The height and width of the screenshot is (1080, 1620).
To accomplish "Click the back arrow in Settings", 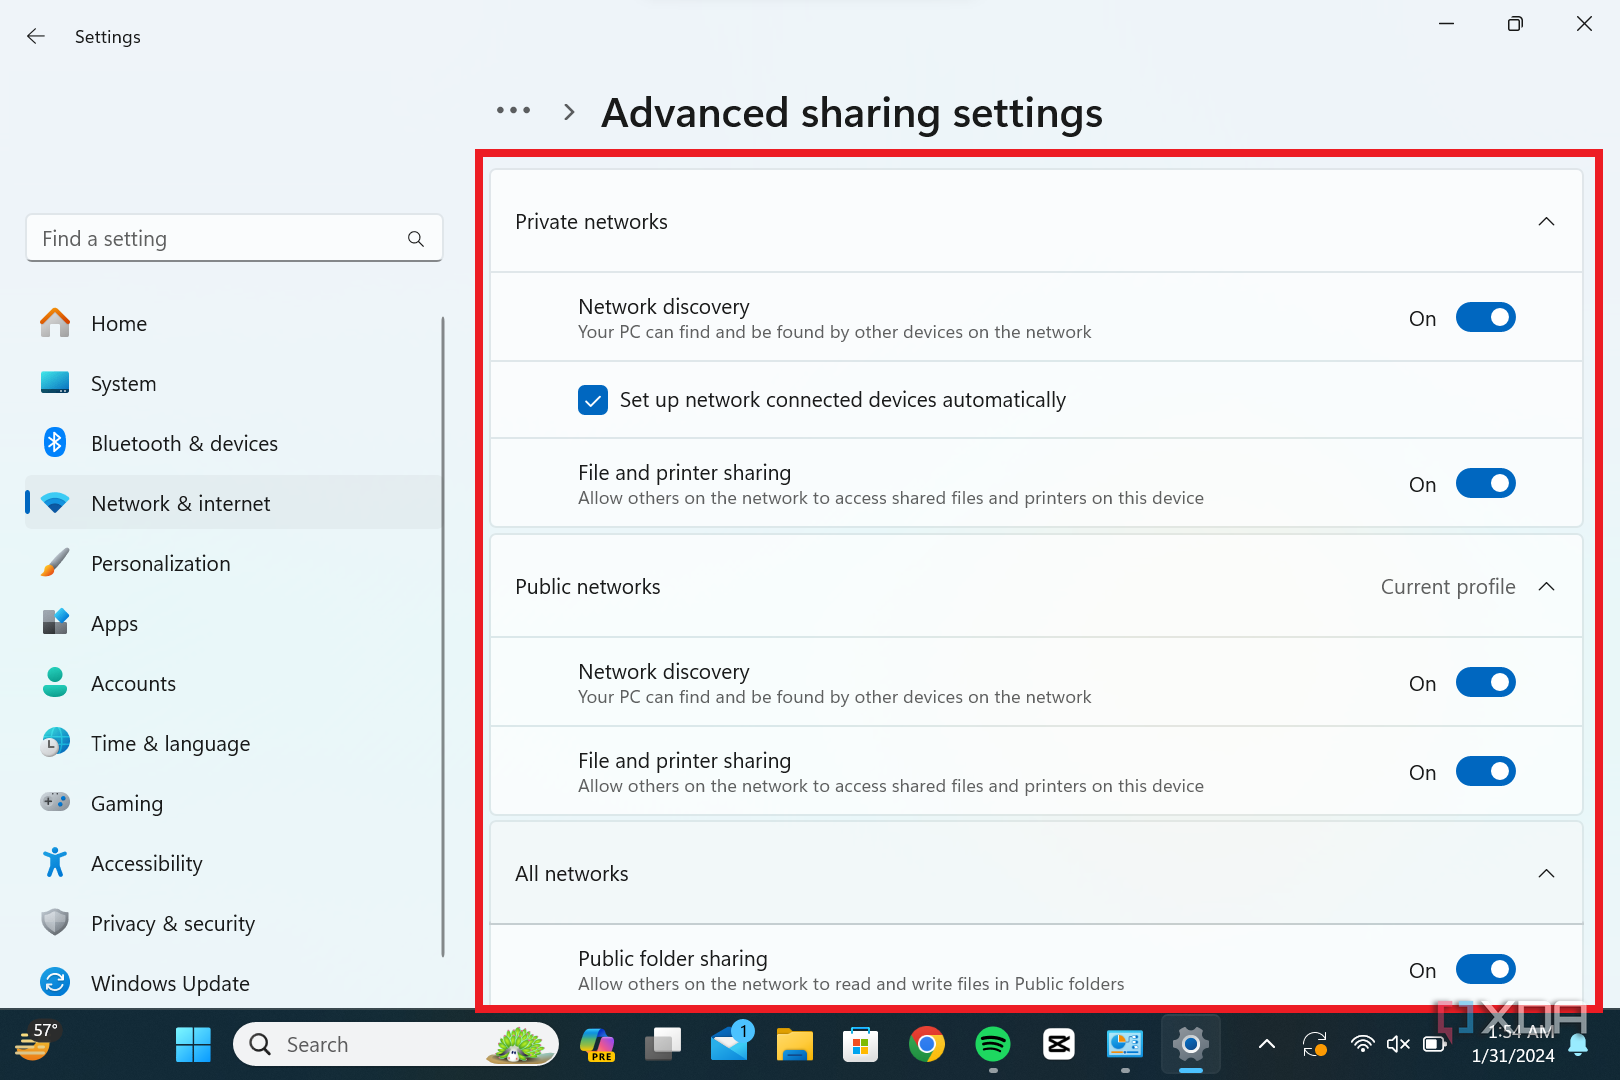I will pos(36,37).
